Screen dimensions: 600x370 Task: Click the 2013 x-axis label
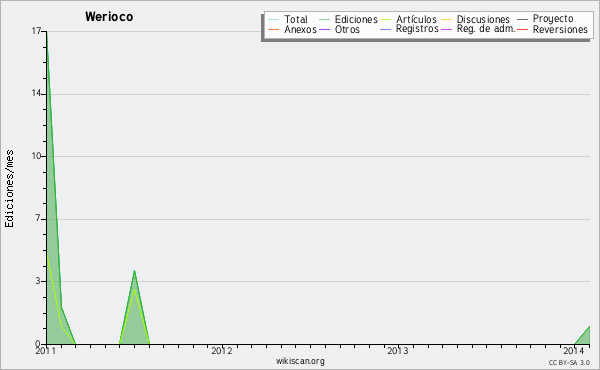click(x=398, y=350)
